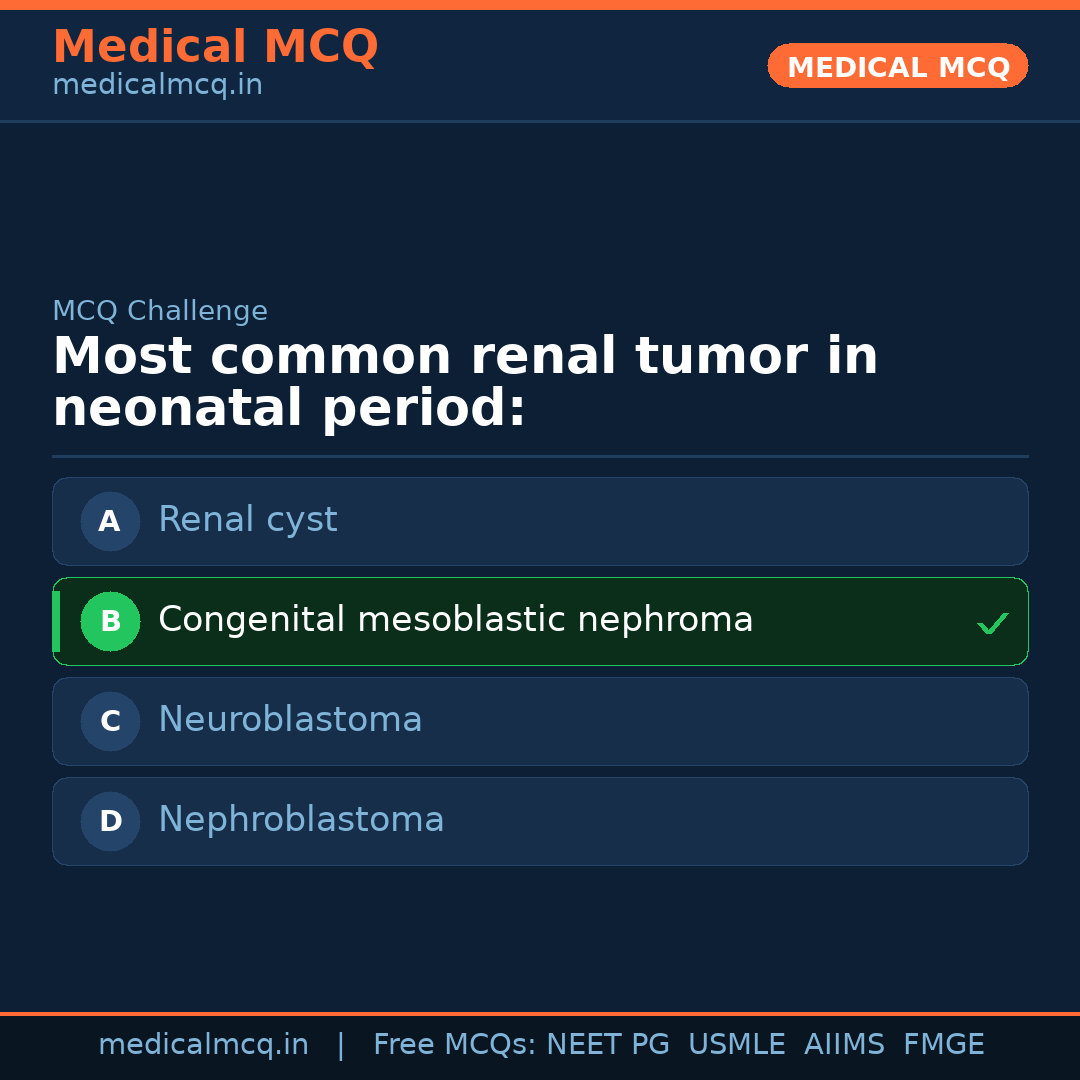Open the medicalmcq.in link under the header title
The image size is (1080, 1080).
coord(157,86)
